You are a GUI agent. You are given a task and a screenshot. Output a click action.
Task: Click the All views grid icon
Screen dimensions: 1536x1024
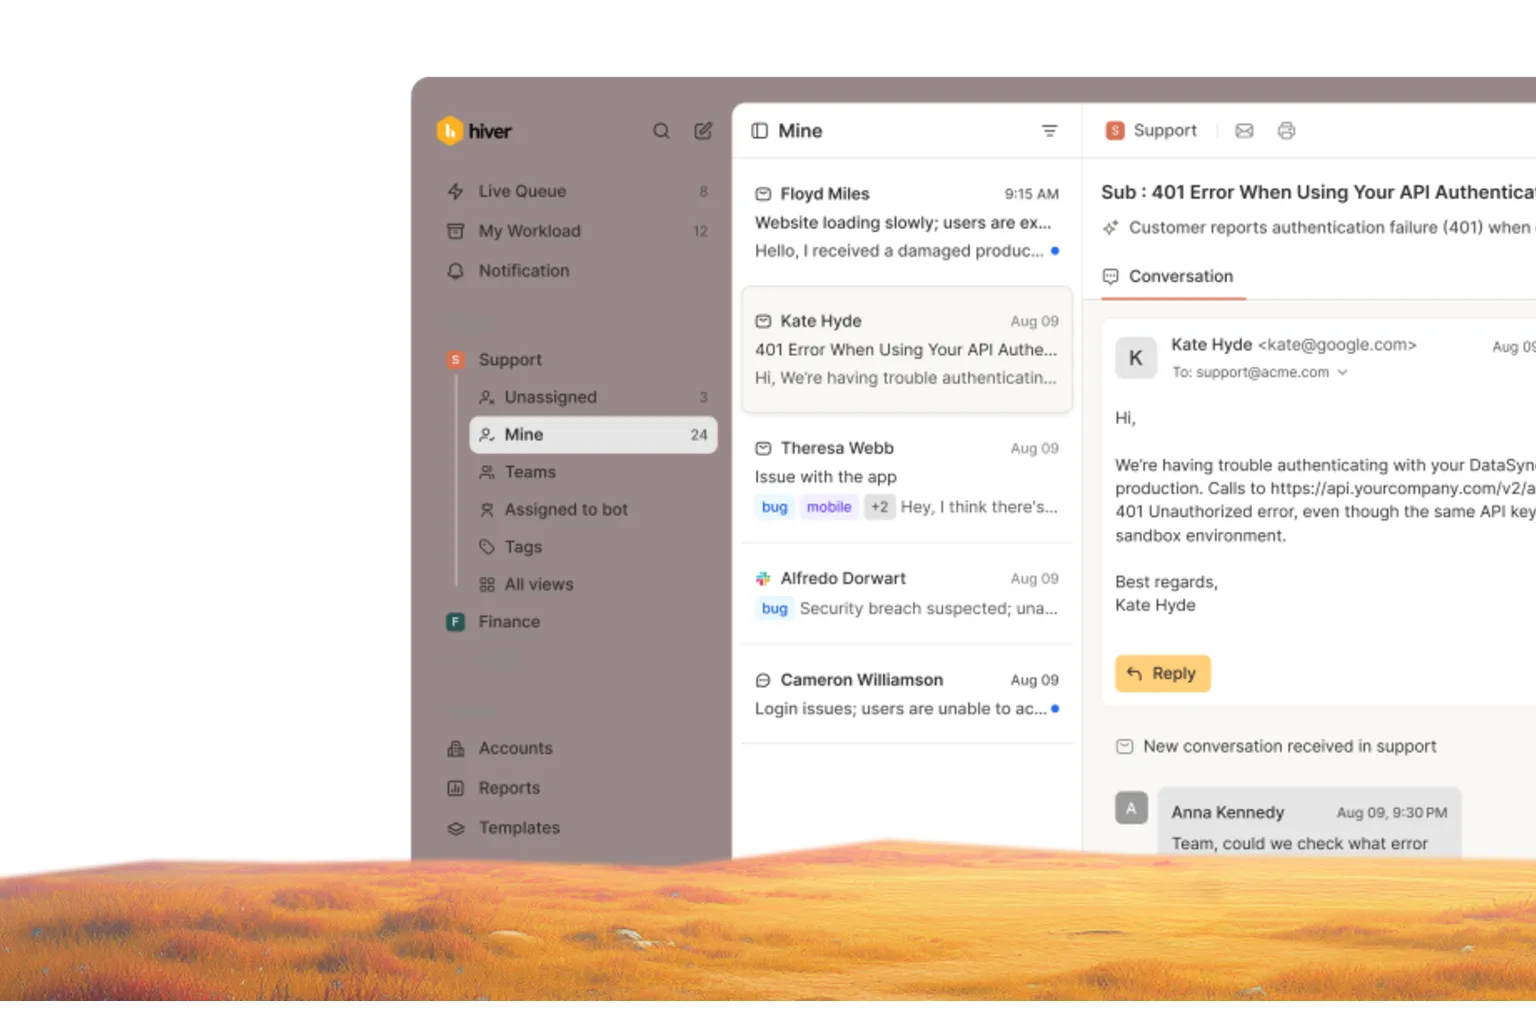pyautogui.click(x=487, y=585)
